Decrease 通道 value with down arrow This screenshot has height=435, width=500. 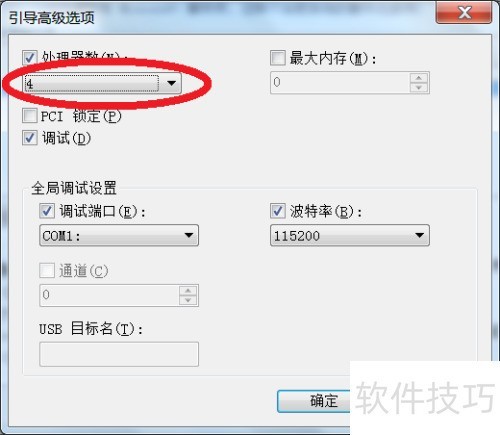[x=188, y=300]
